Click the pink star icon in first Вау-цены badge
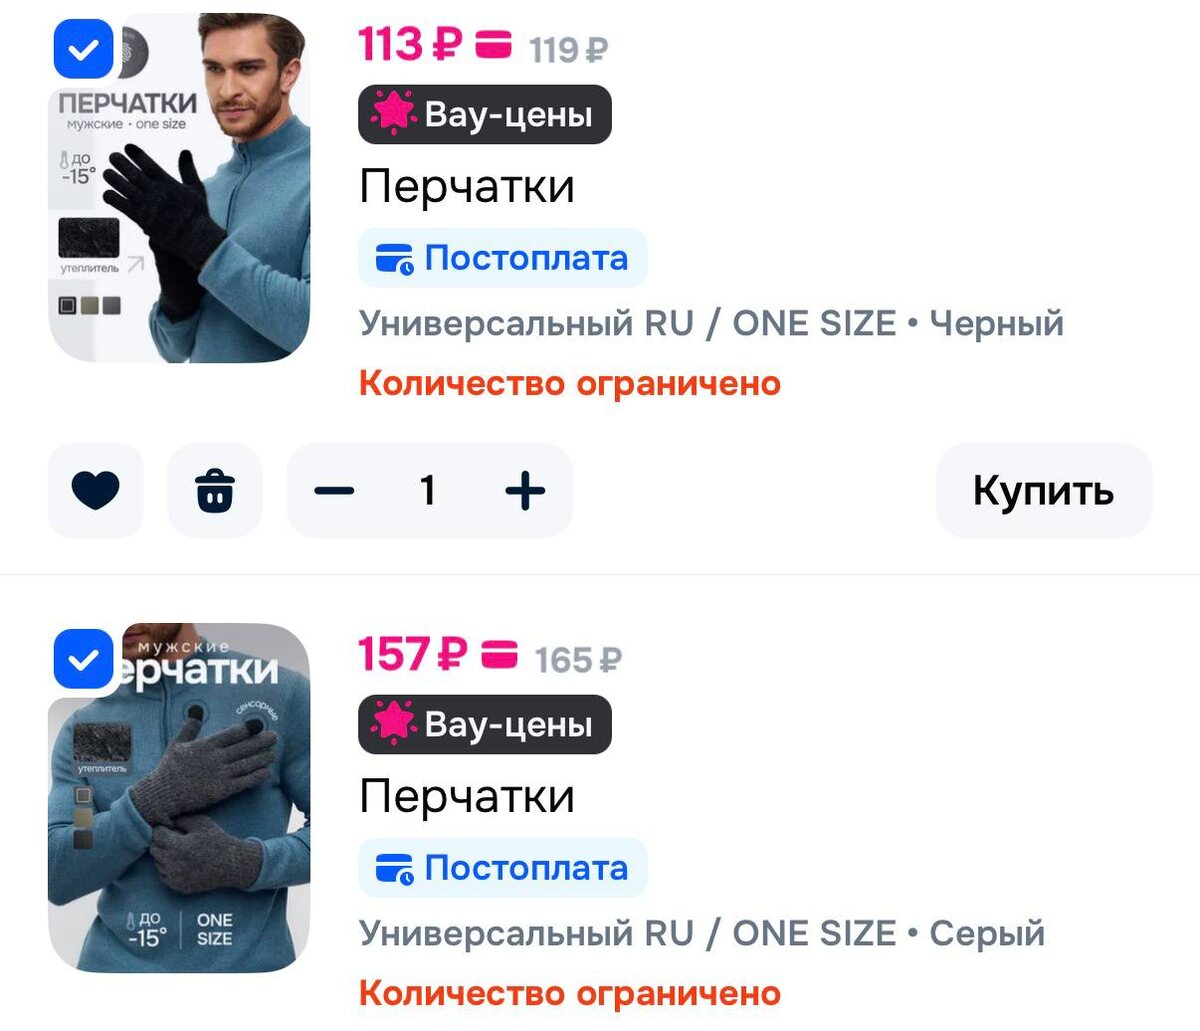The height and width of the screenshot is (1031, 1200). [x=393, y=114]
